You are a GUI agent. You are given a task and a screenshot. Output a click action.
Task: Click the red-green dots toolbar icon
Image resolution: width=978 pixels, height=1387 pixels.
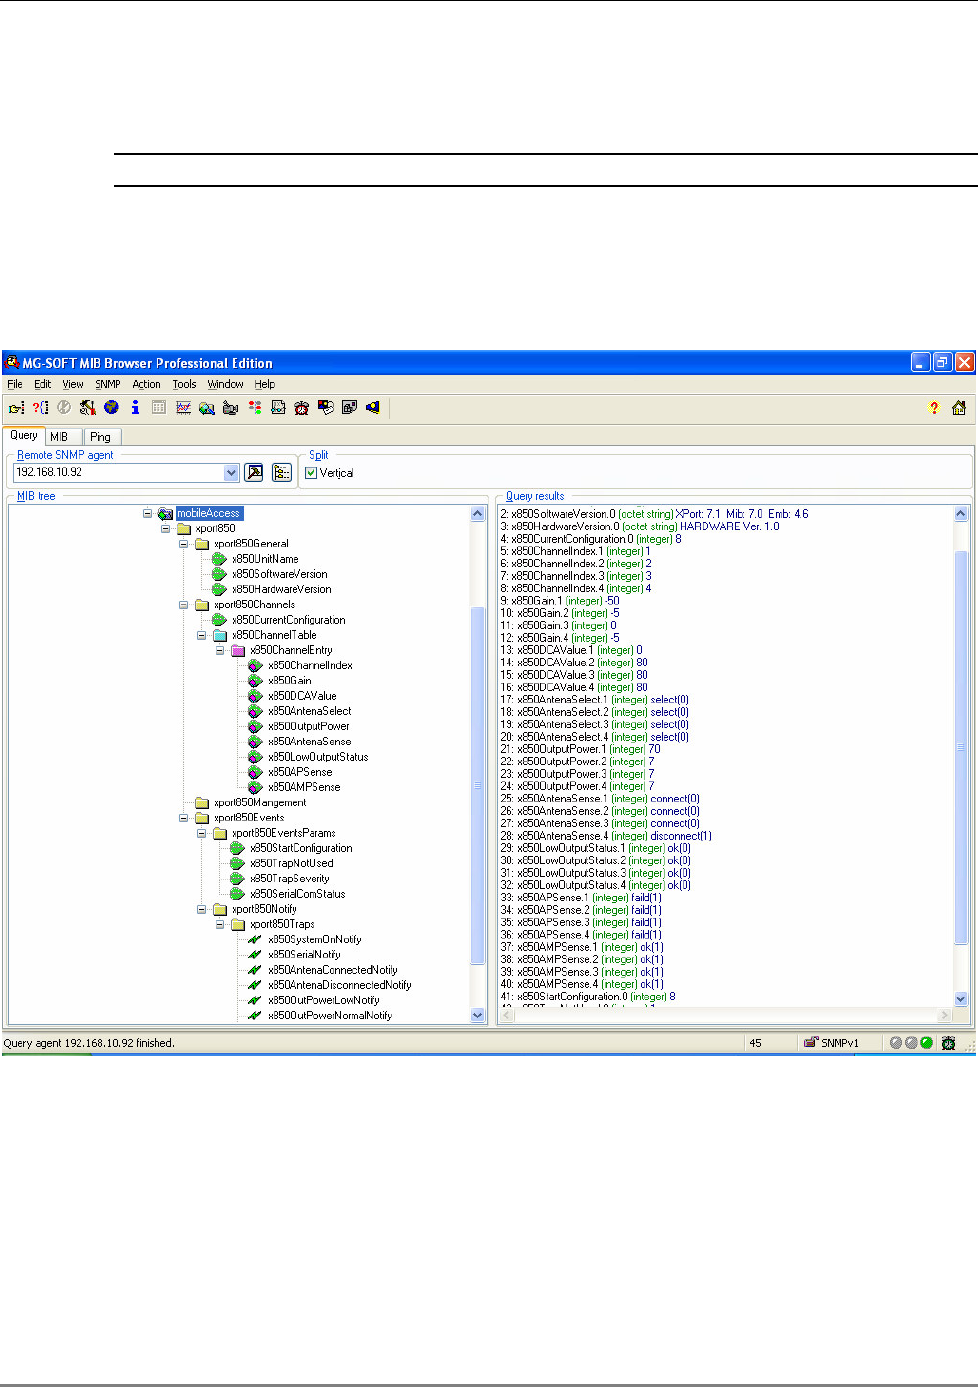point(255,408)
